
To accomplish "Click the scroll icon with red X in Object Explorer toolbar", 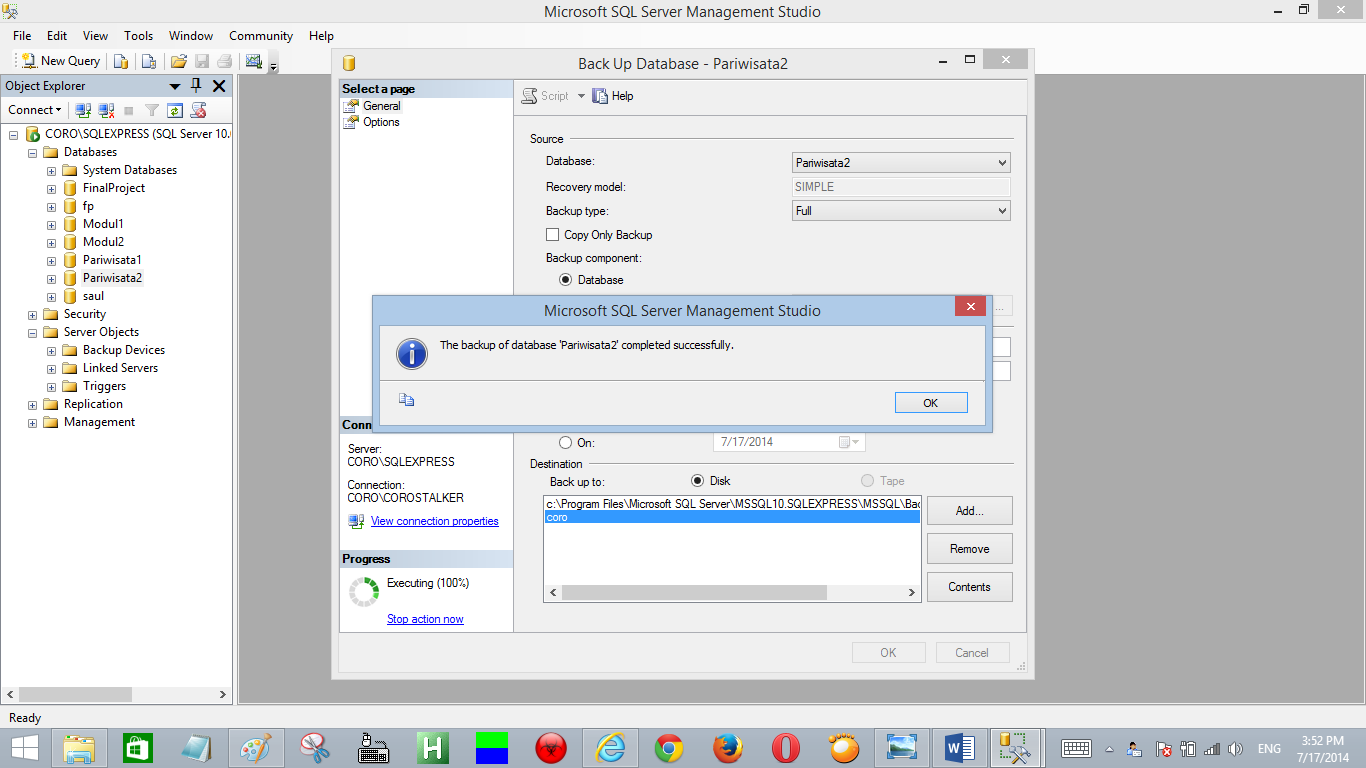I will [x=198, y=110].
